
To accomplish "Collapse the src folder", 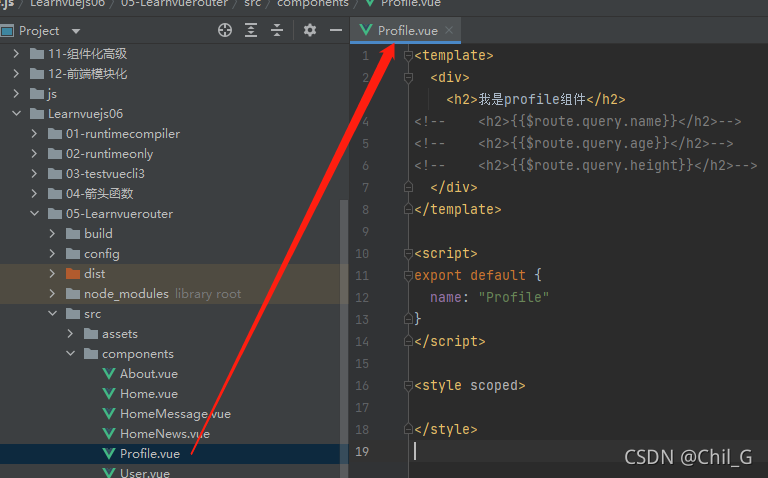I will tap(52, 313).
